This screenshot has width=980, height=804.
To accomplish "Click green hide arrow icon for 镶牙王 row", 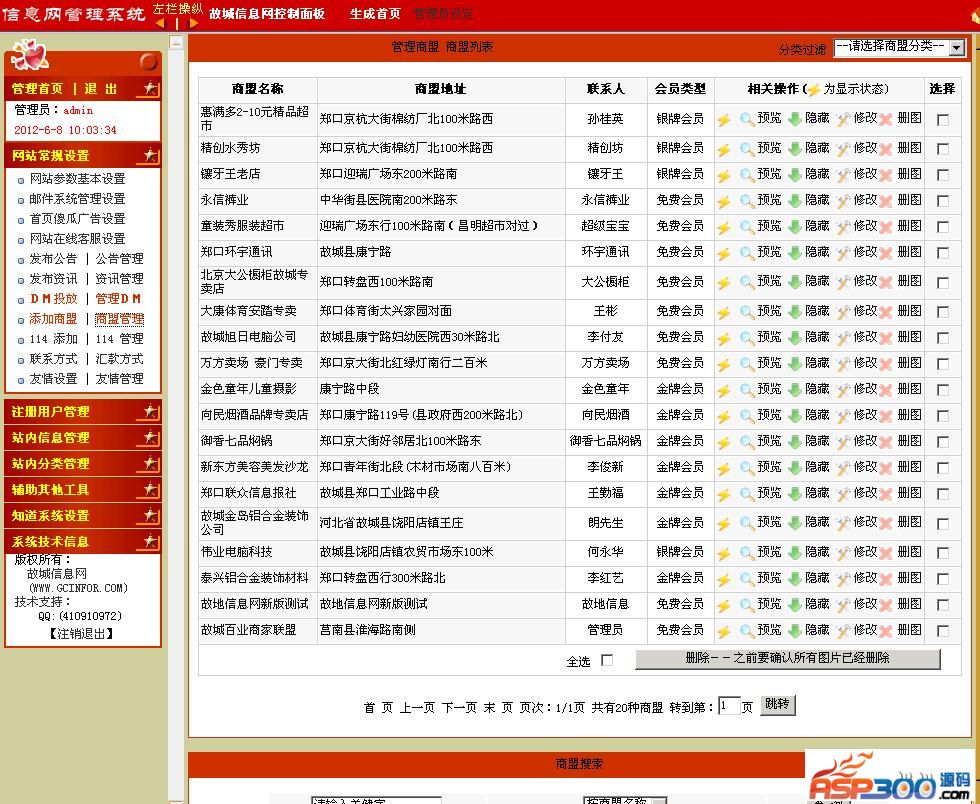I will [795, 174].
